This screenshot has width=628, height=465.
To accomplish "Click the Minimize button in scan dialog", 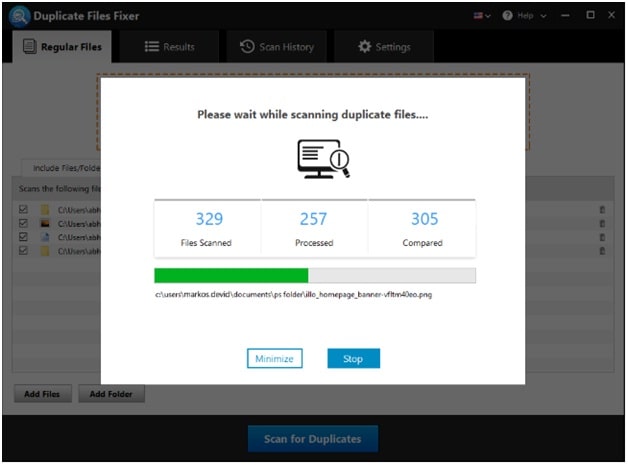I will (x=274, y=358).
